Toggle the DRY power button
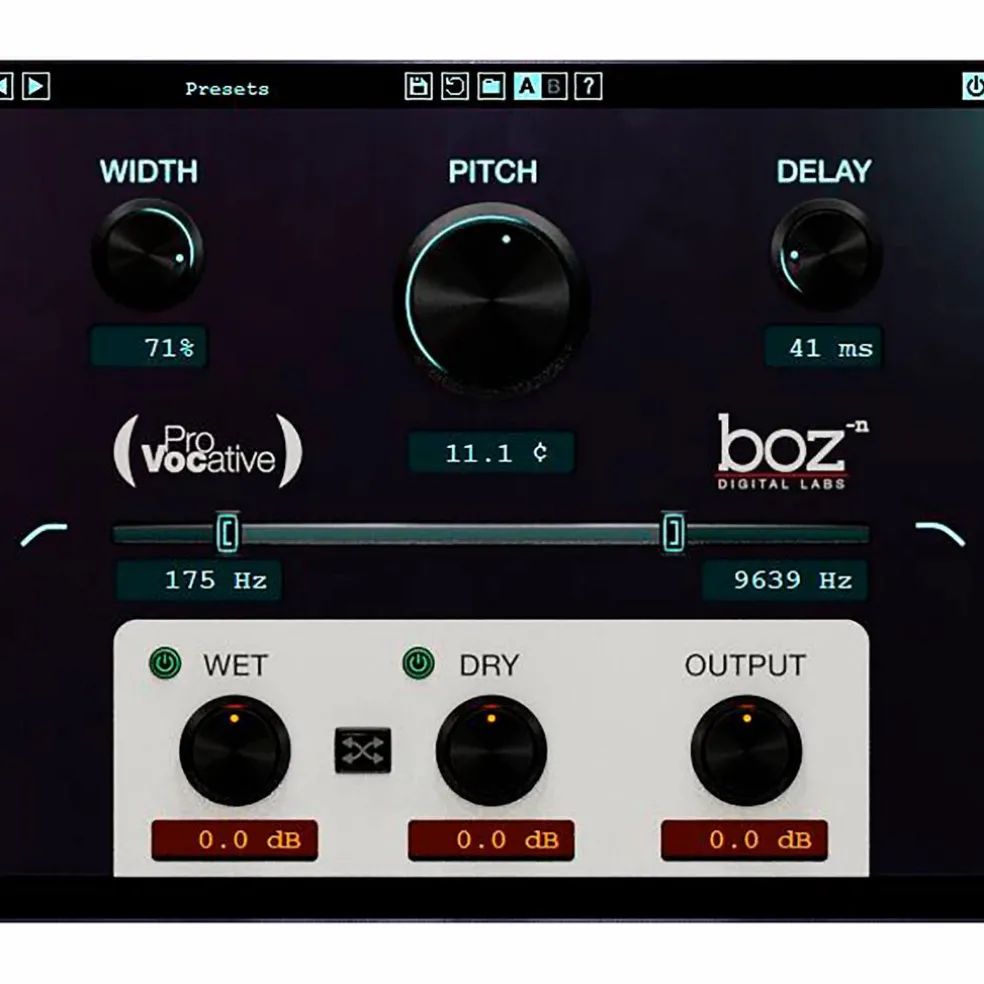The width and height of the screenshot is (984, 984). pyautogui.click(x=419, y=663)
